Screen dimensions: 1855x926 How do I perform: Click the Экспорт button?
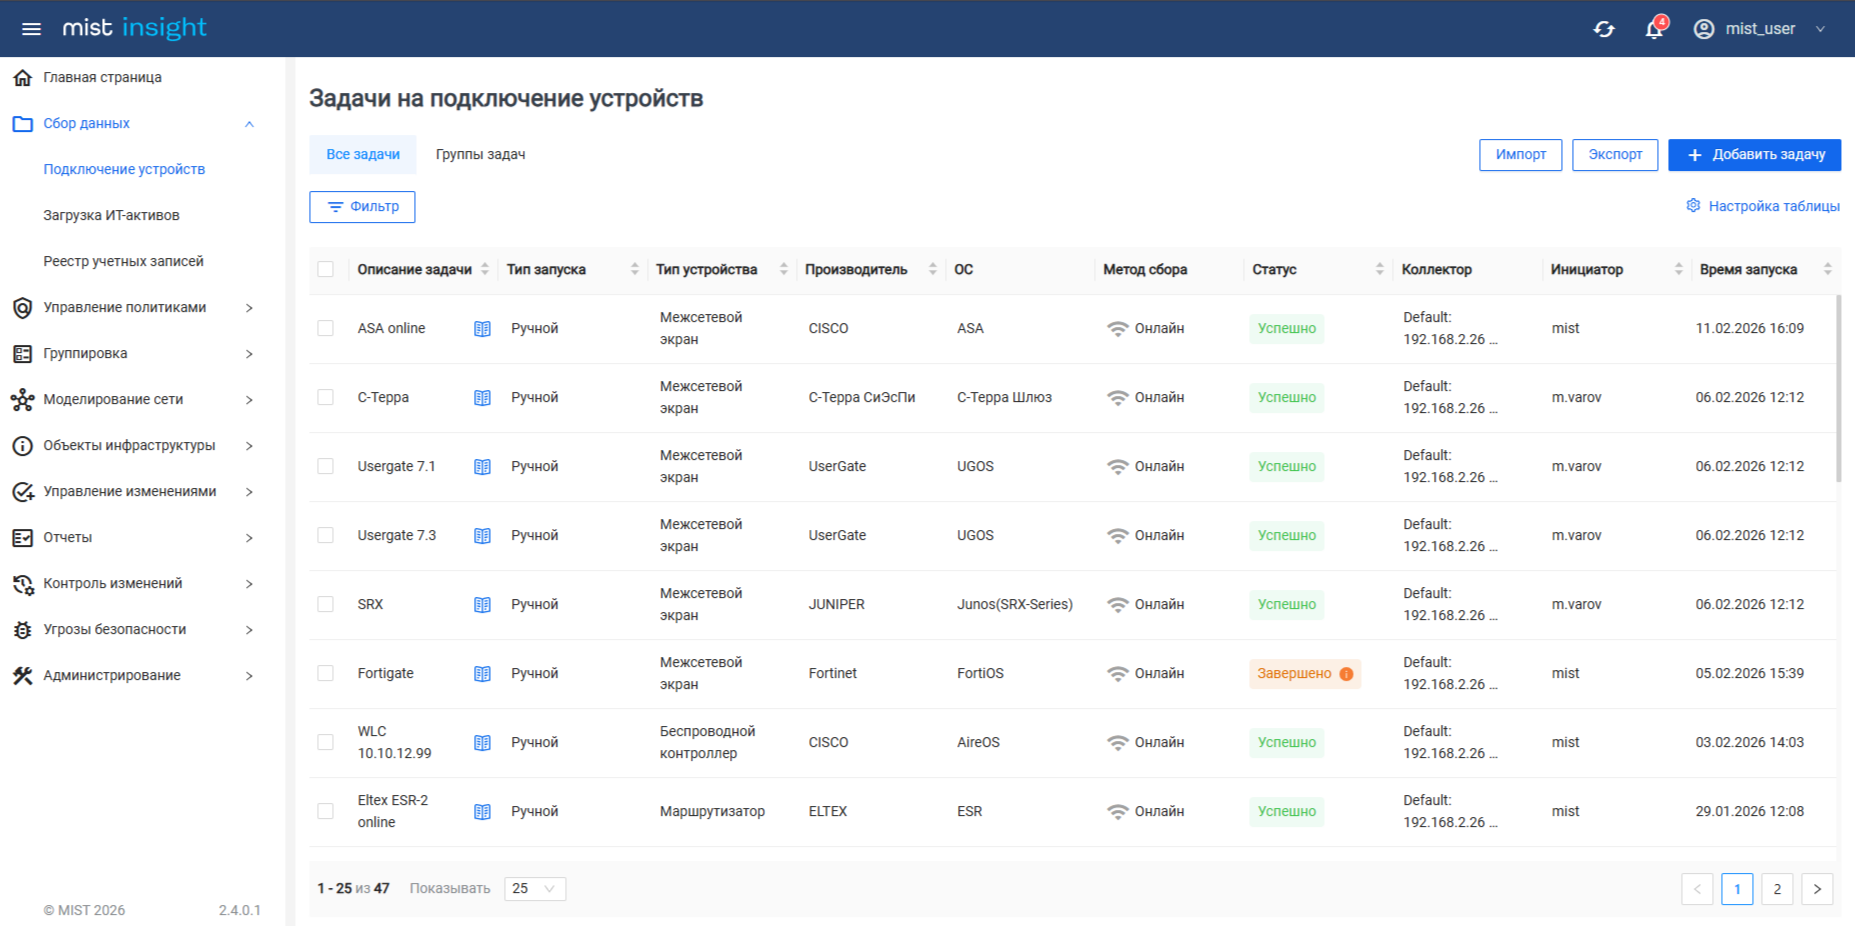pos(1615,155)
